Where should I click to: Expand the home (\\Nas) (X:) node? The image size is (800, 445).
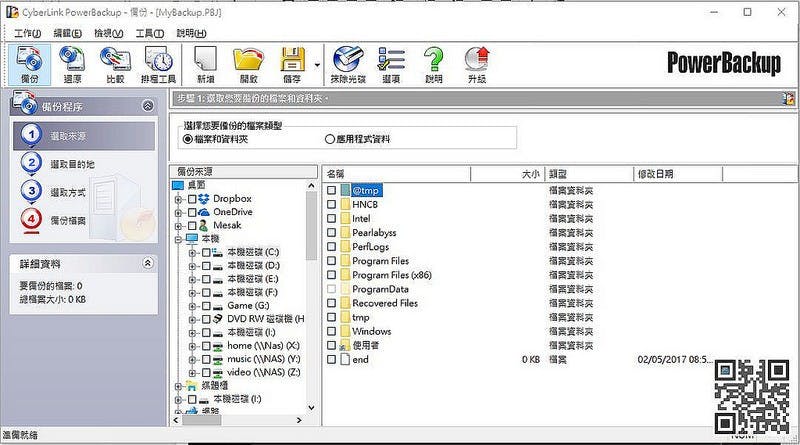pyautogui.click(x=192, y=346)
